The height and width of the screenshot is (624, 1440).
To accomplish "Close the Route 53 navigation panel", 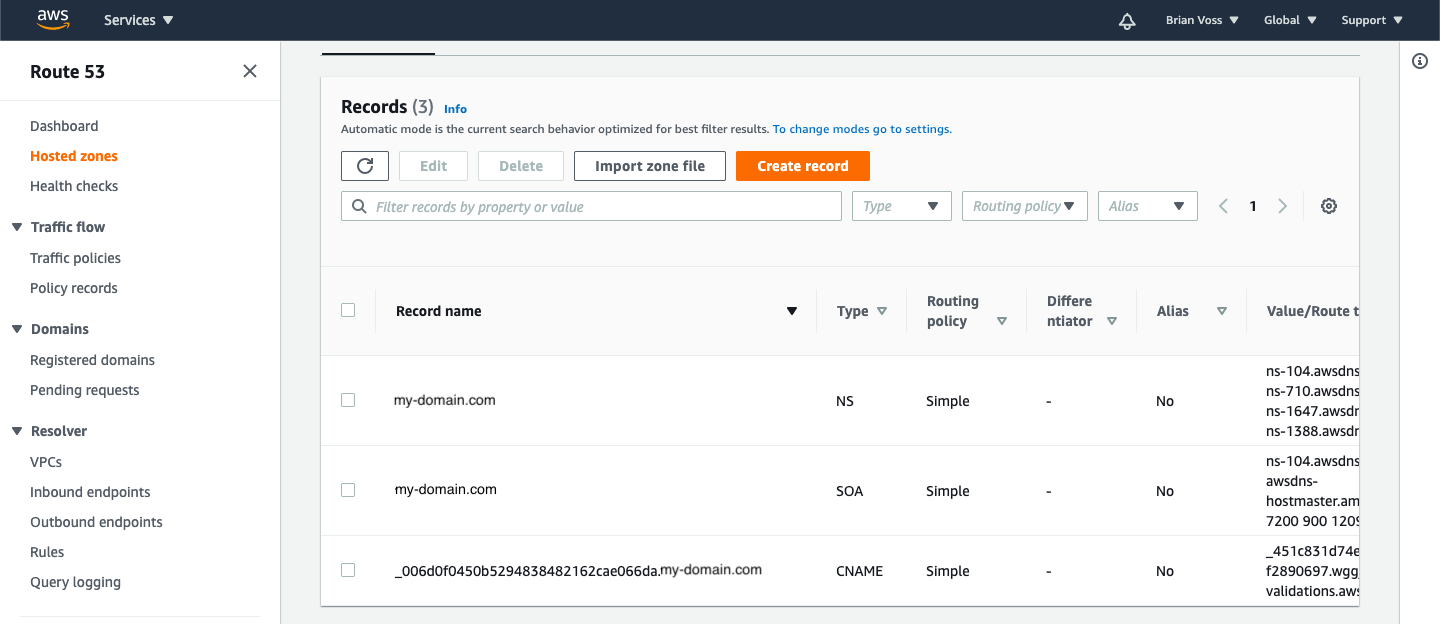I will click(x=250, y=71).
